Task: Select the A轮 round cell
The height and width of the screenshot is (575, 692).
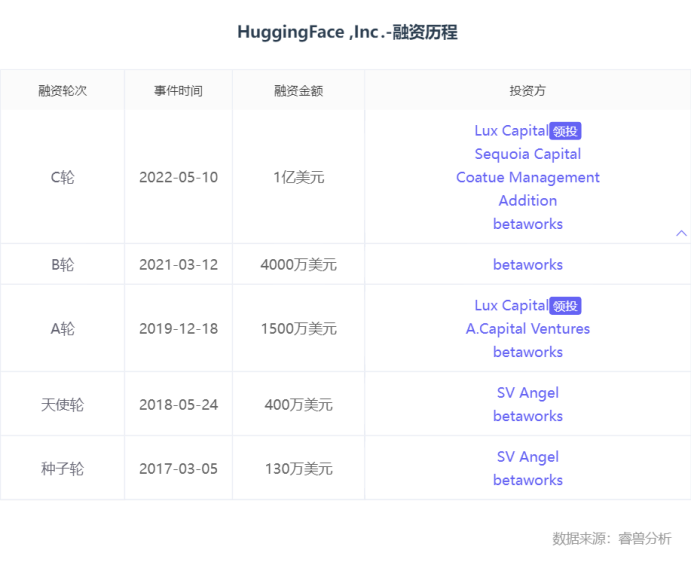Action: pos(63,329)
